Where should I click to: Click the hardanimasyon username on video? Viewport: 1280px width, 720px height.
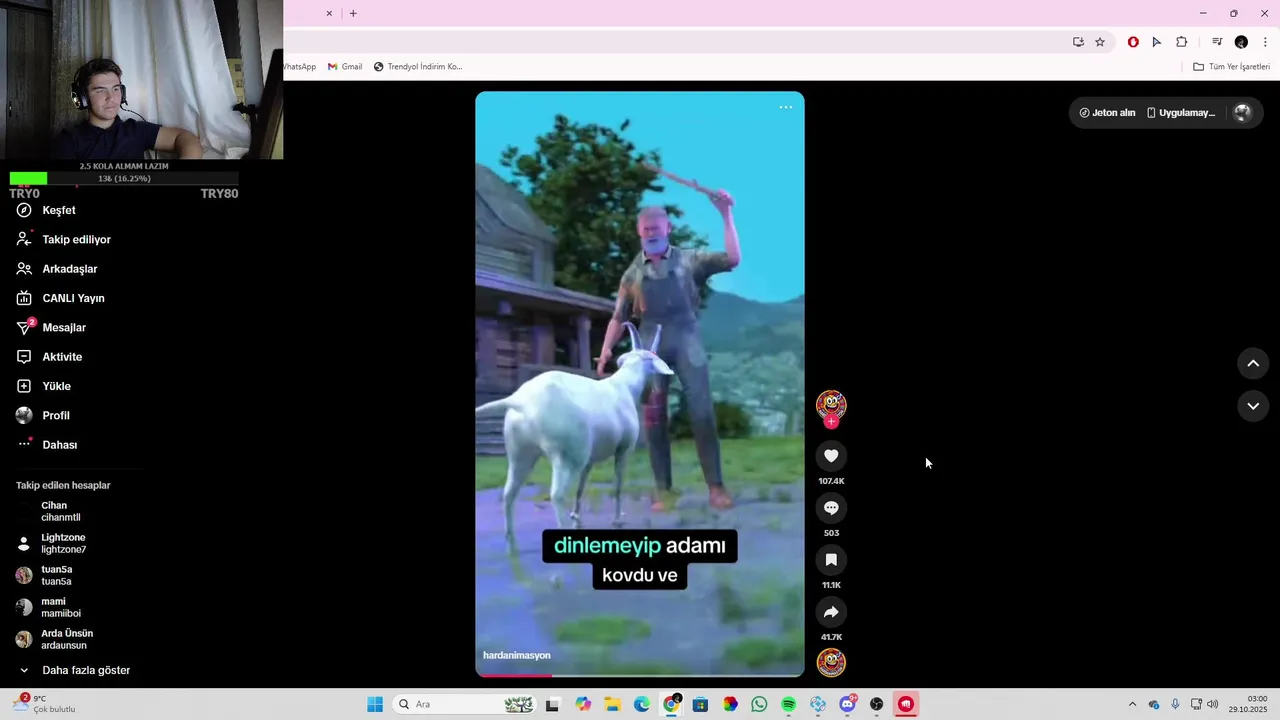click(517, 656)
